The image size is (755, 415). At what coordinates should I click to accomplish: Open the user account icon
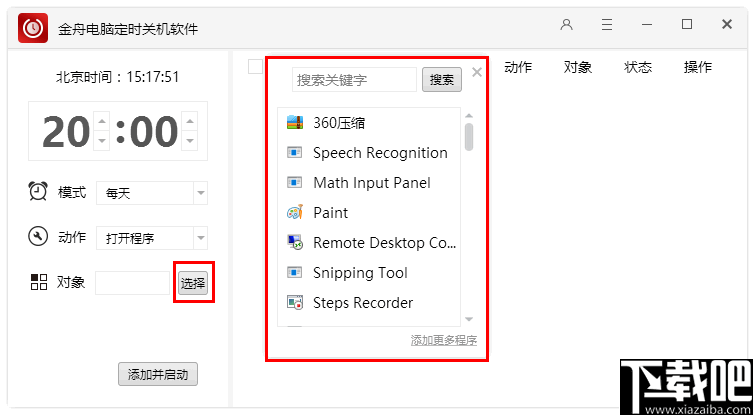[x=567, y=24]
